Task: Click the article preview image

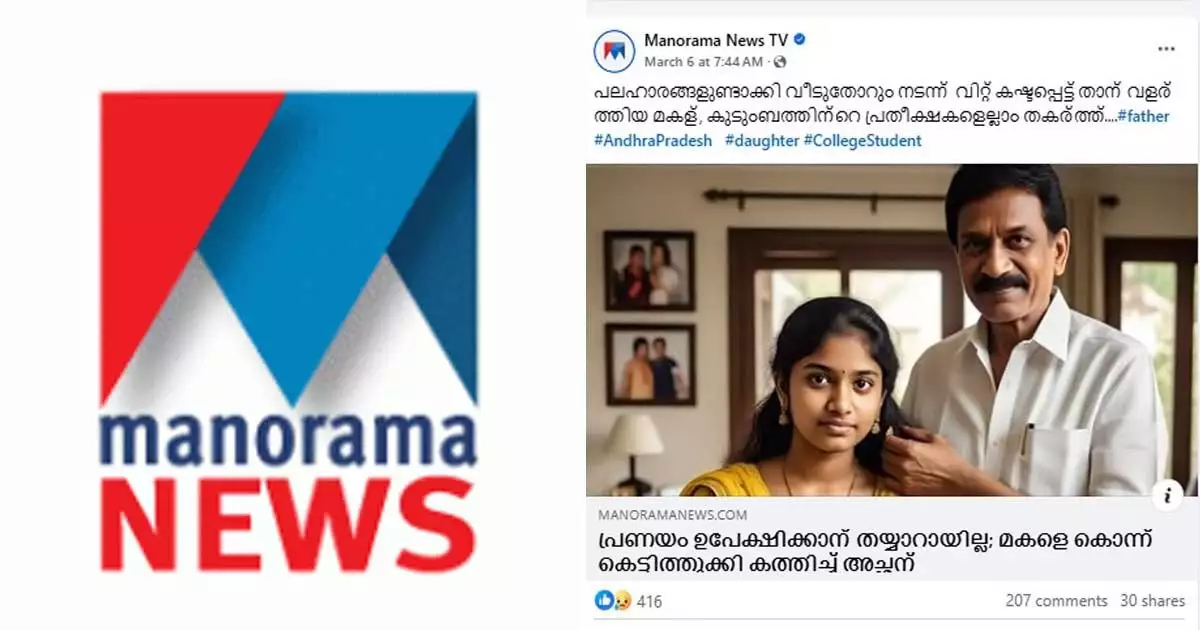Action: pos(891,330)
